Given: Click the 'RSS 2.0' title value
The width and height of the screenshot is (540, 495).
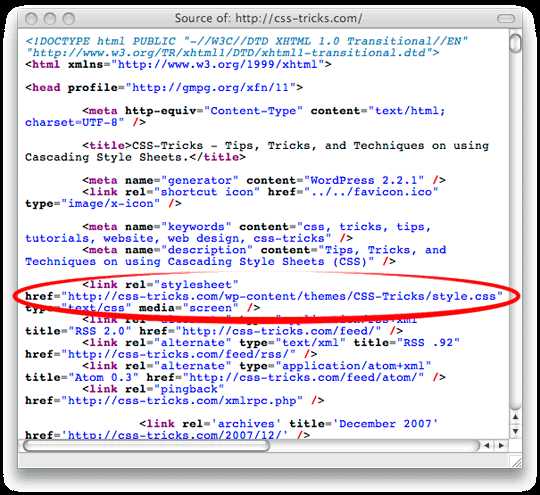Looking at the screenshot, I should point(100,331).
